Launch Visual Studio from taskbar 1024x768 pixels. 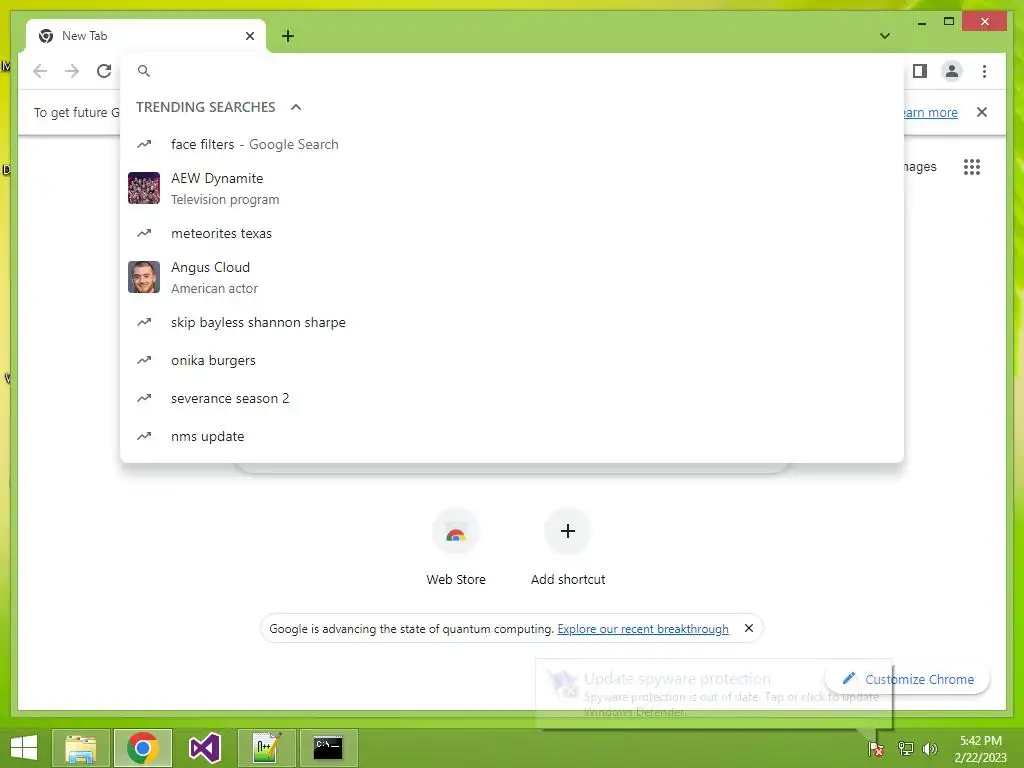click(204, 748)
